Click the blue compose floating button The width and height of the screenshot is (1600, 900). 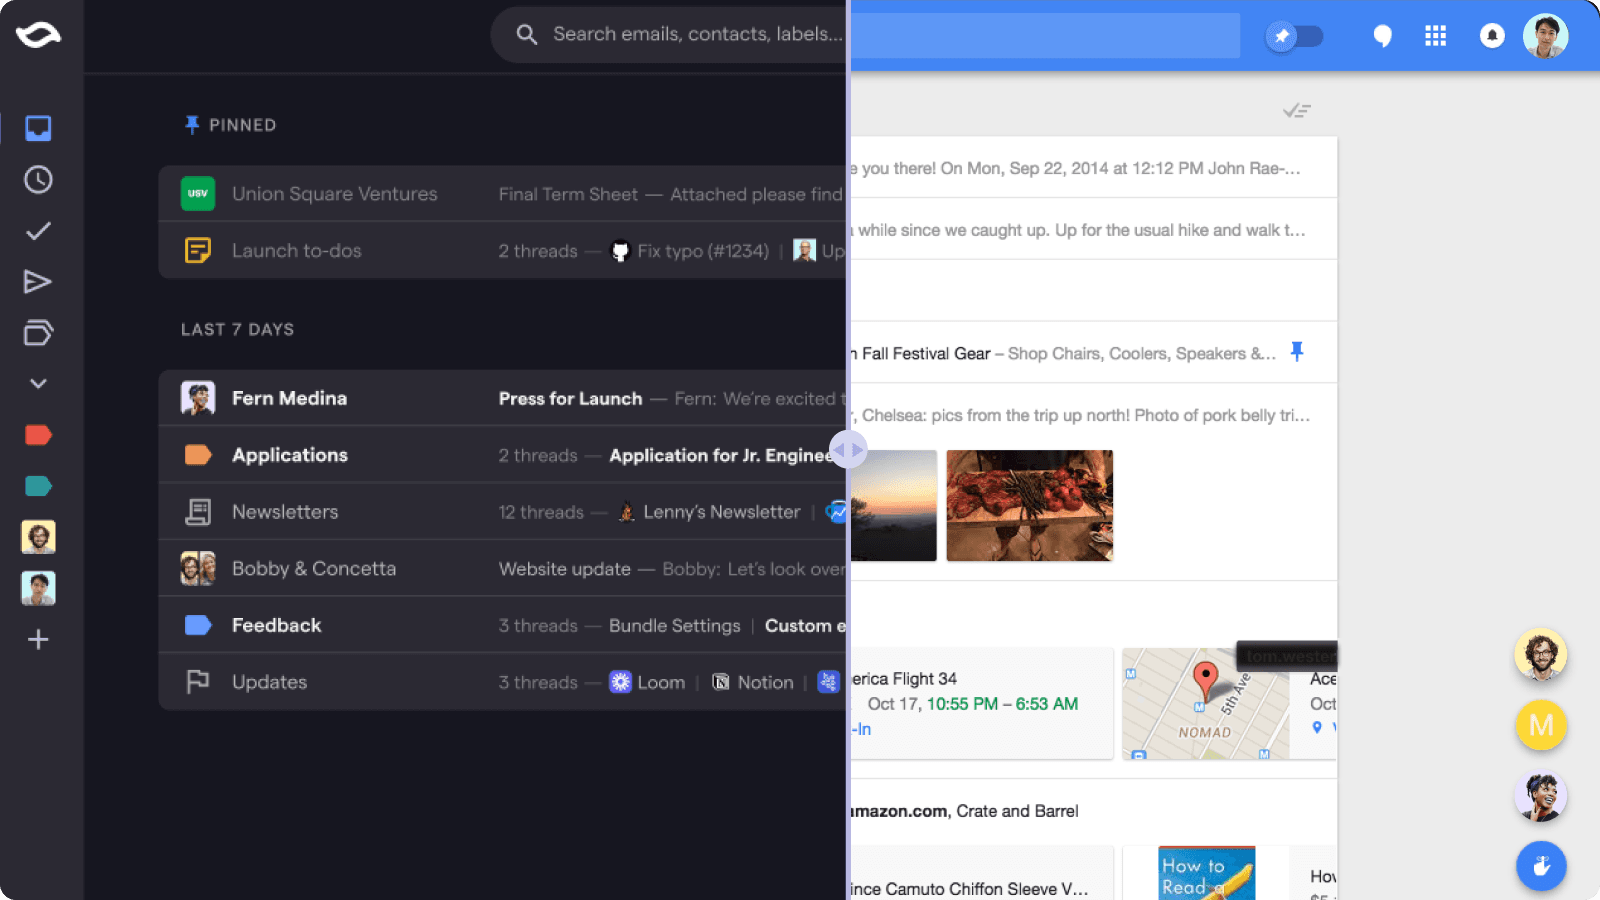pos(1540,866)
